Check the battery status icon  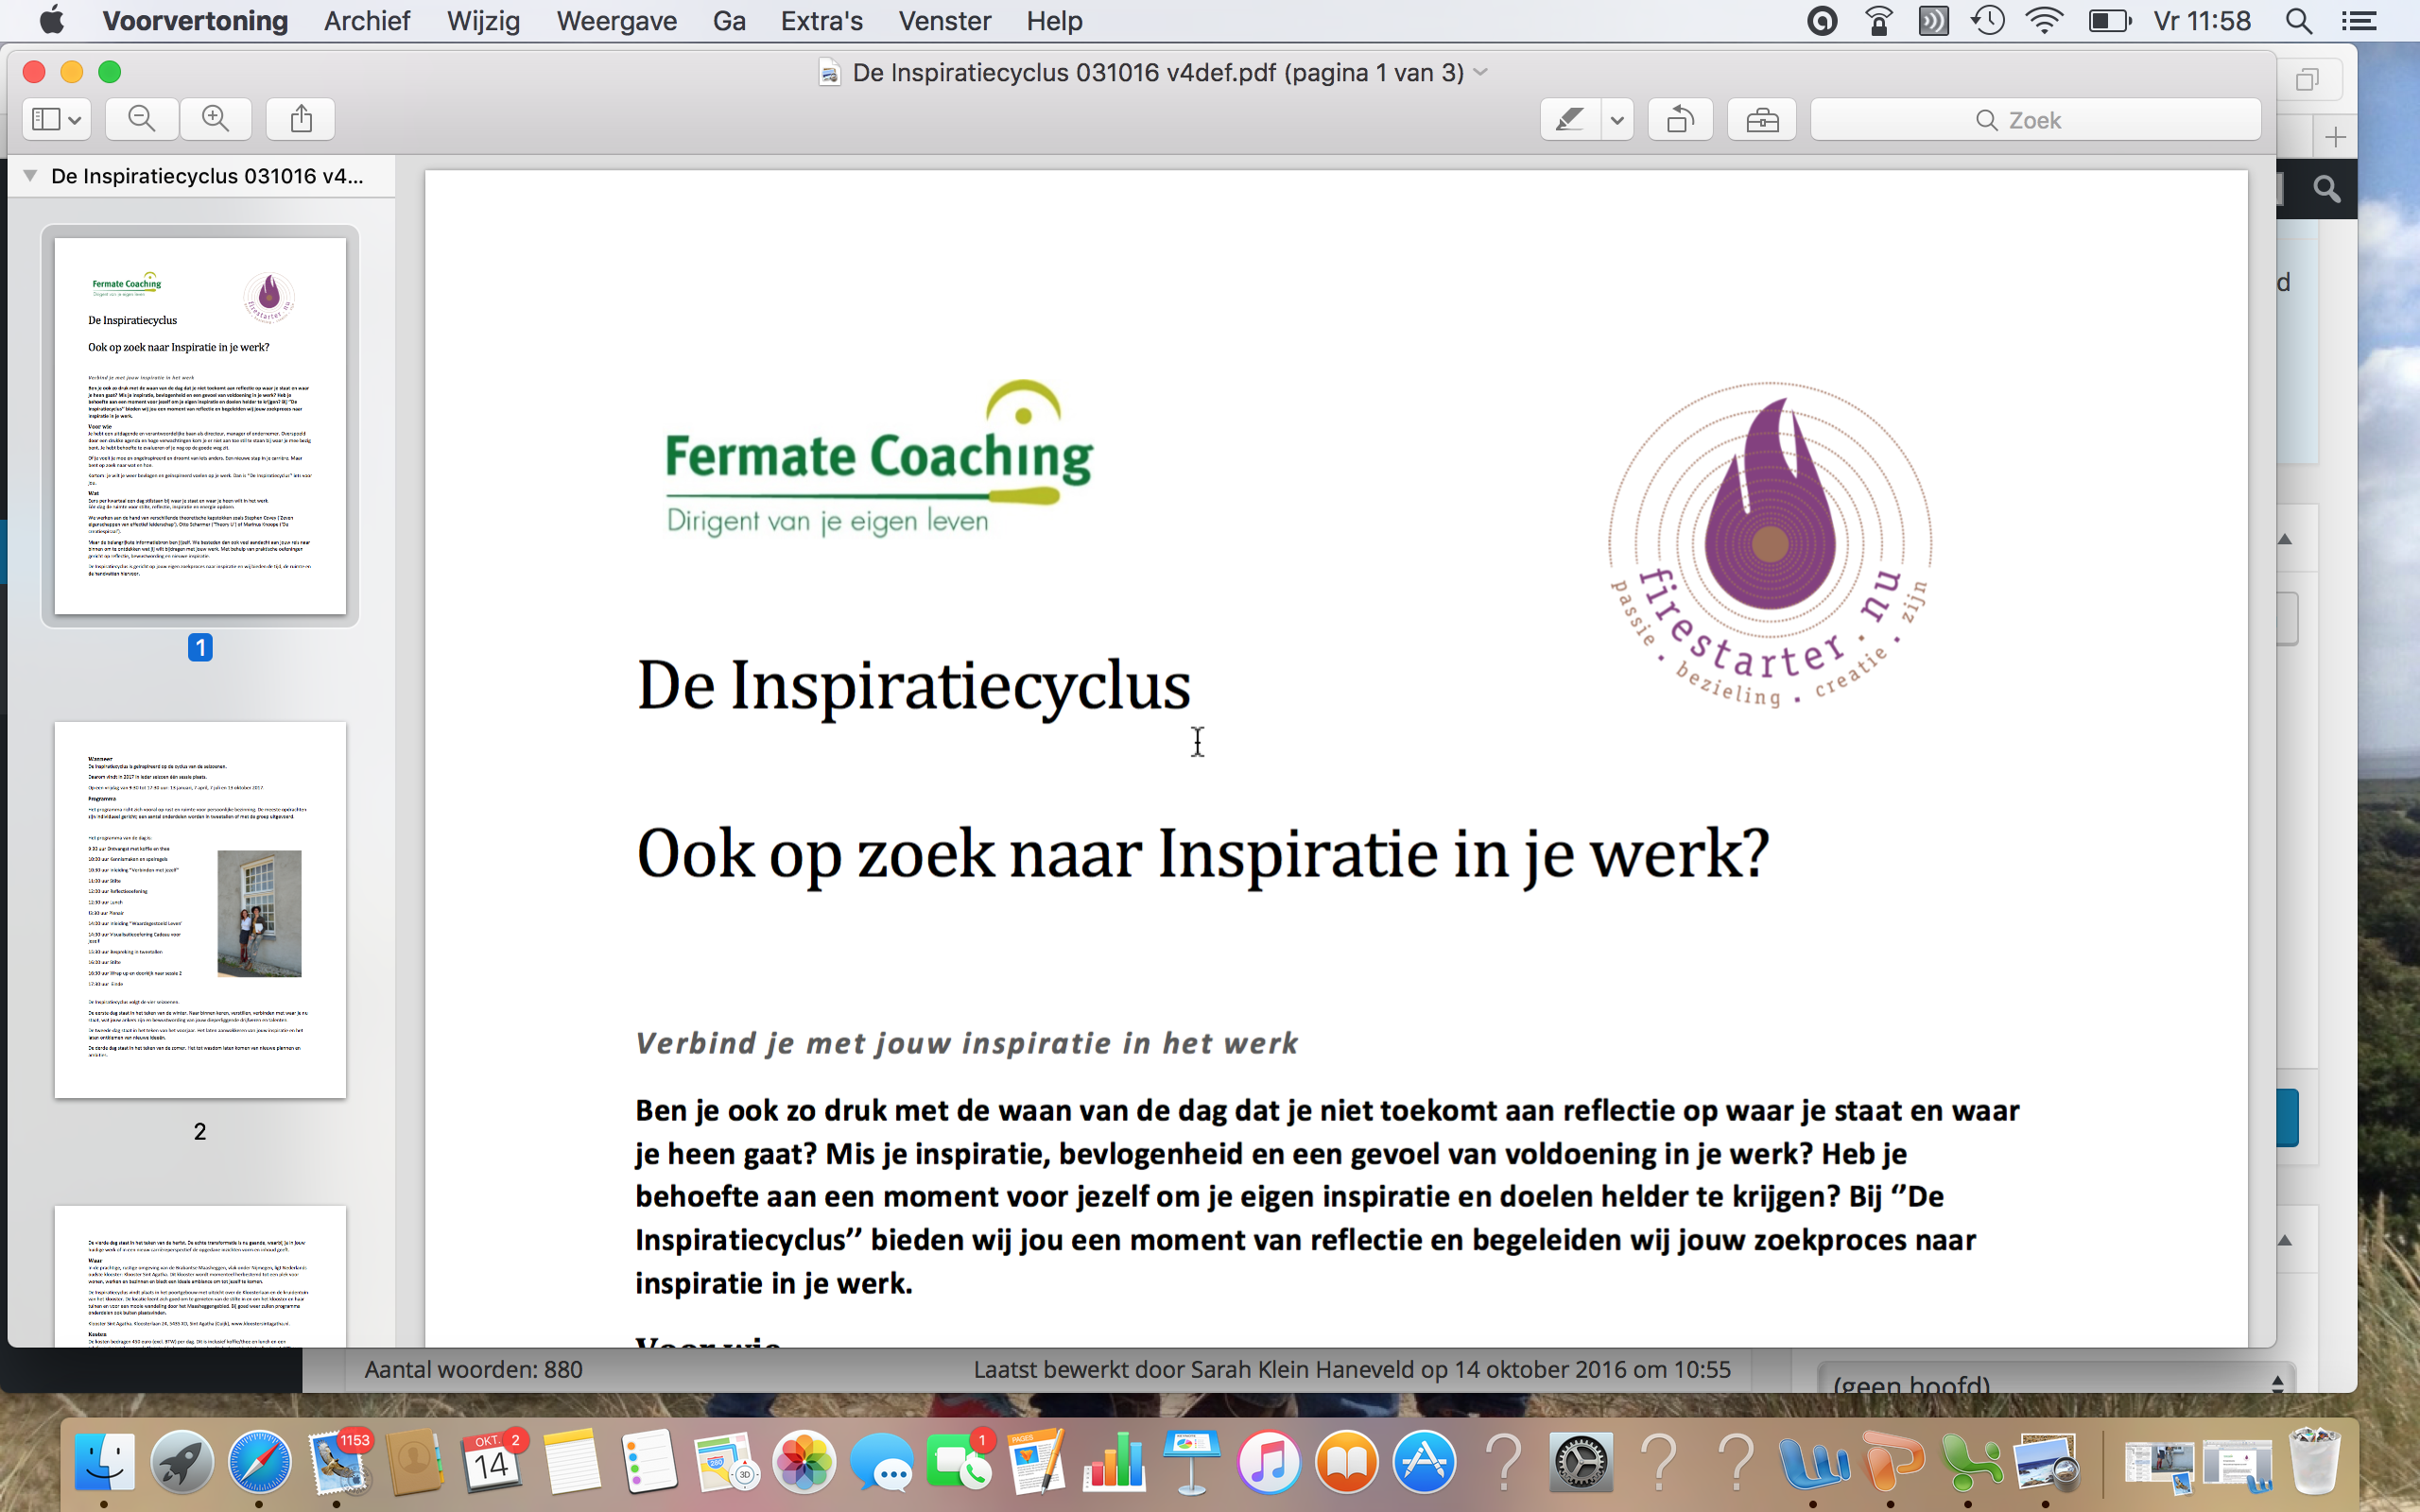2109,21
